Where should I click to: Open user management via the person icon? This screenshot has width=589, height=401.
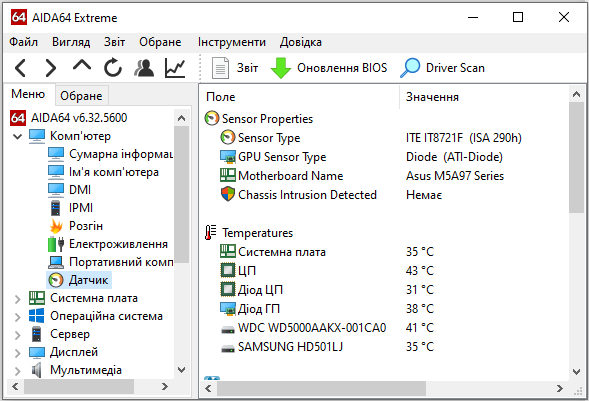(144, 68)
